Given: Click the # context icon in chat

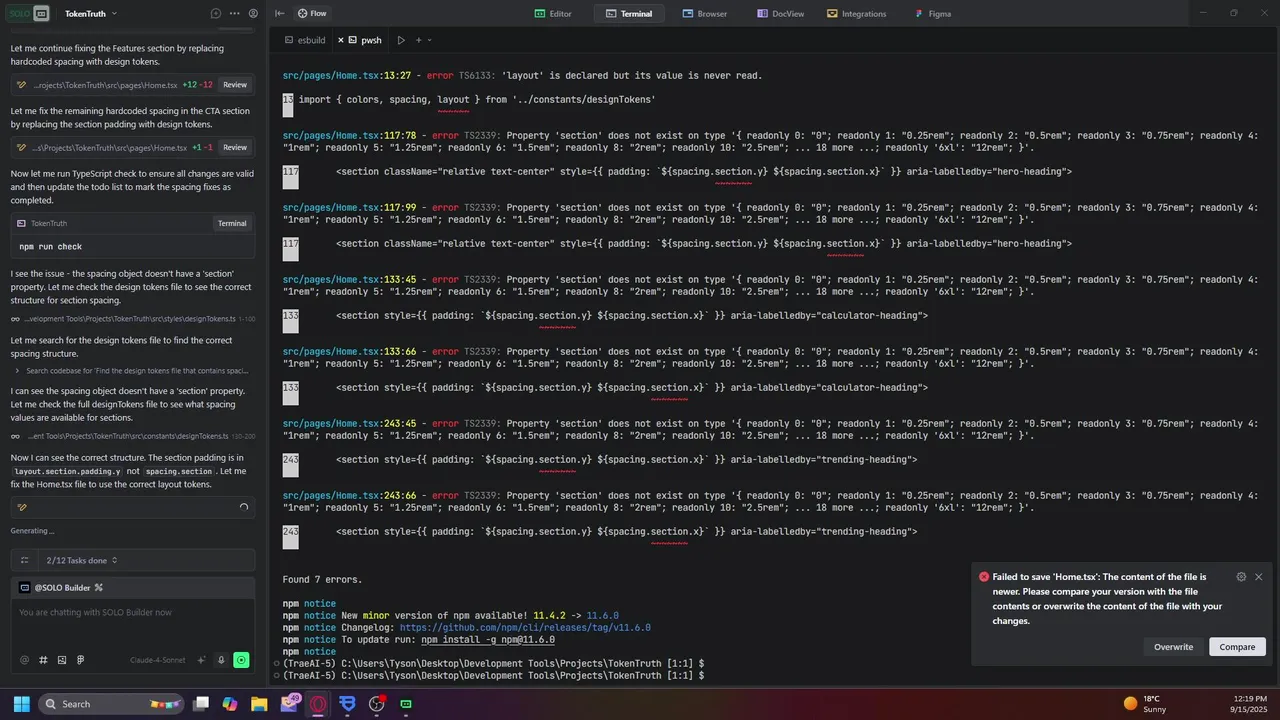Looking at the screenshot, I should pyautogui.click(x=43, y=660).
